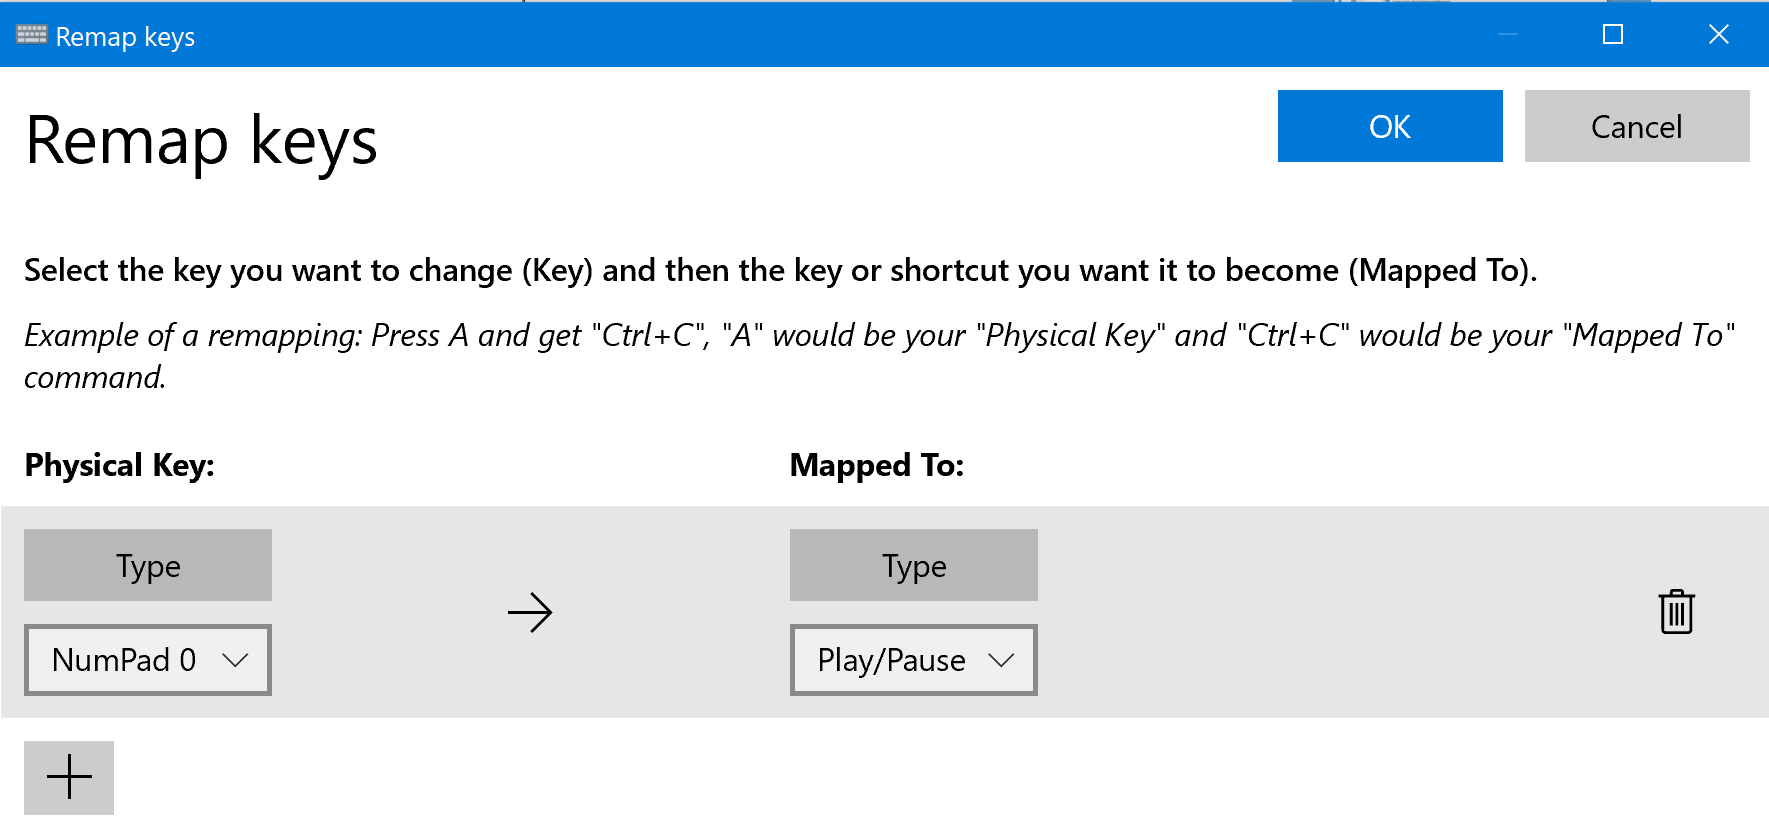Image resolution: width=1769 pixels, height=826 pixels.
Task: Click the large "Remap keys" page heading
Action: click(201, 141)
